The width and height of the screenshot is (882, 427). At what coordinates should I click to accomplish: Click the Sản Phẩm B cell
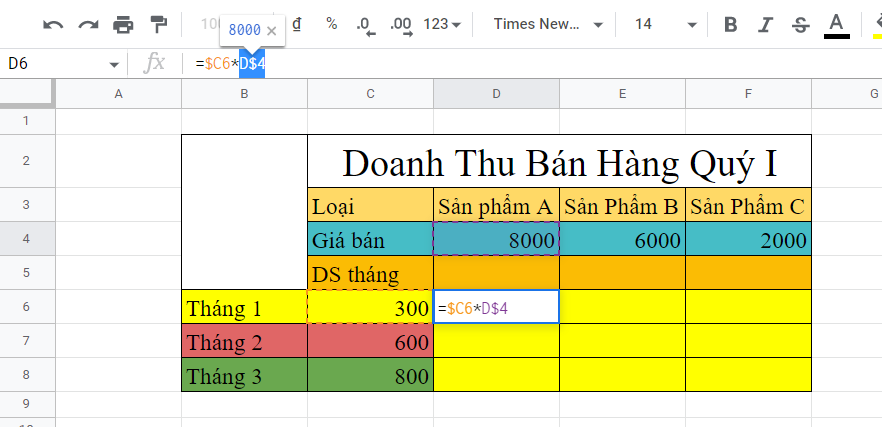(622, 205)
